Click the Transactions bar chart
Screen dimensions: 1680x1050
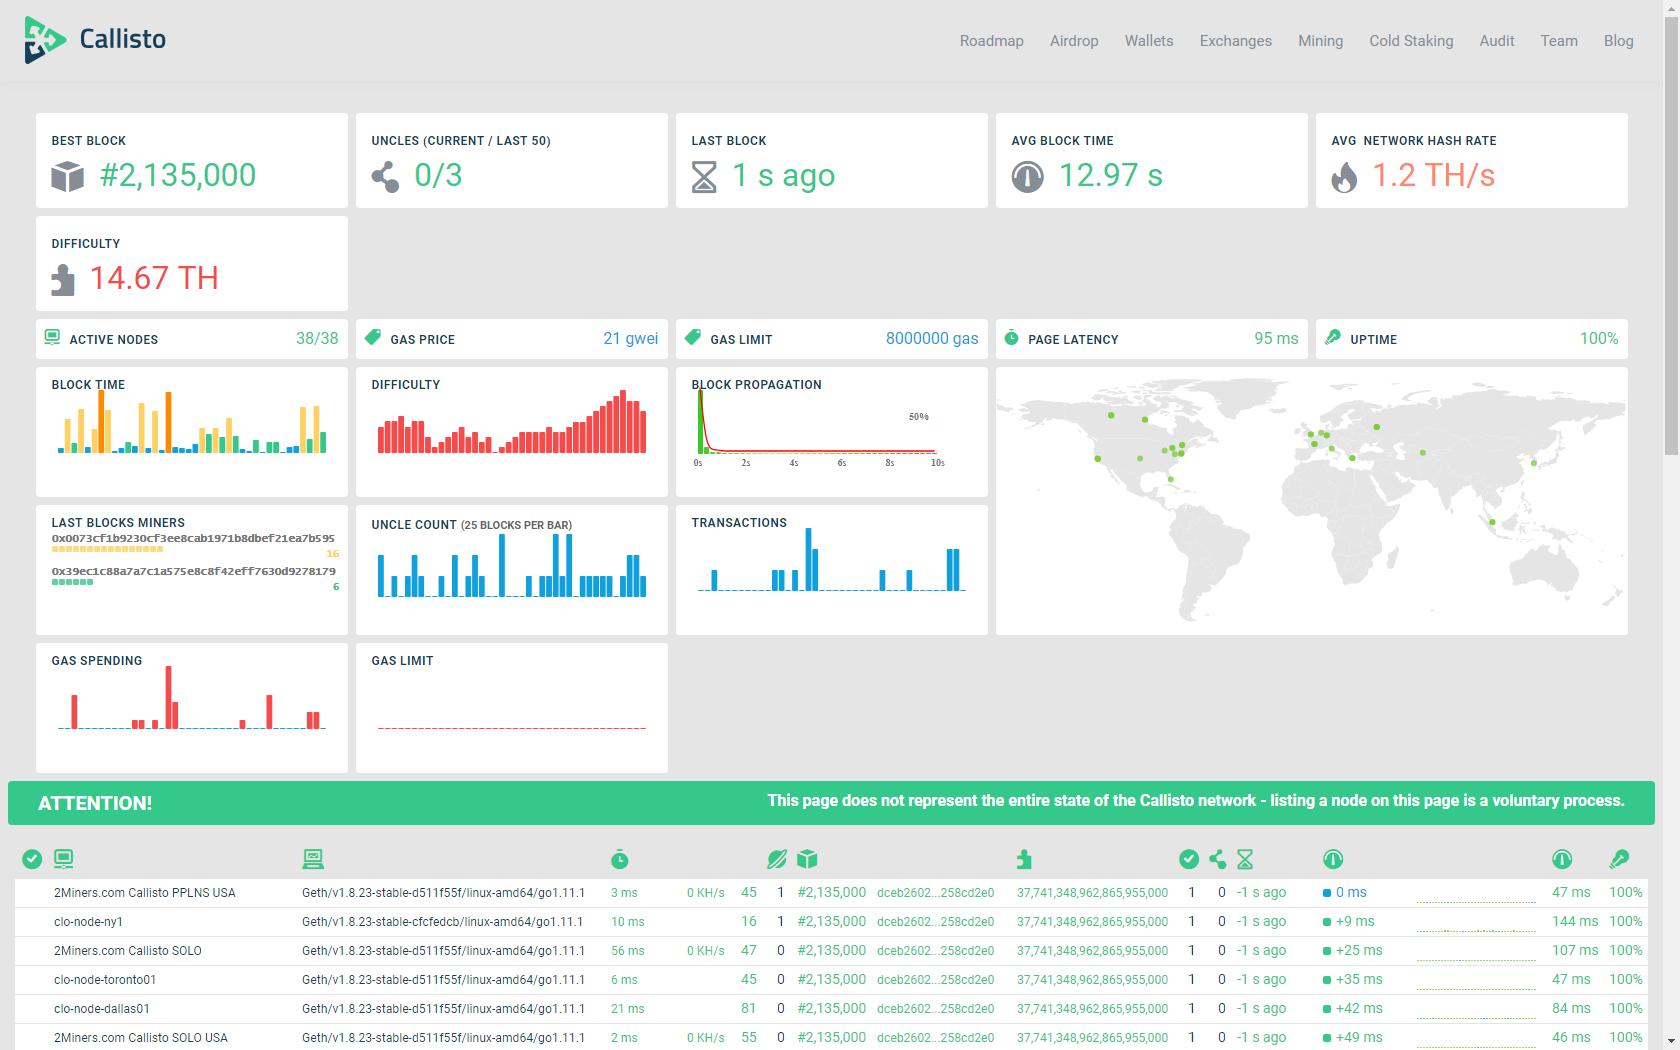click(x=832, y=560)
